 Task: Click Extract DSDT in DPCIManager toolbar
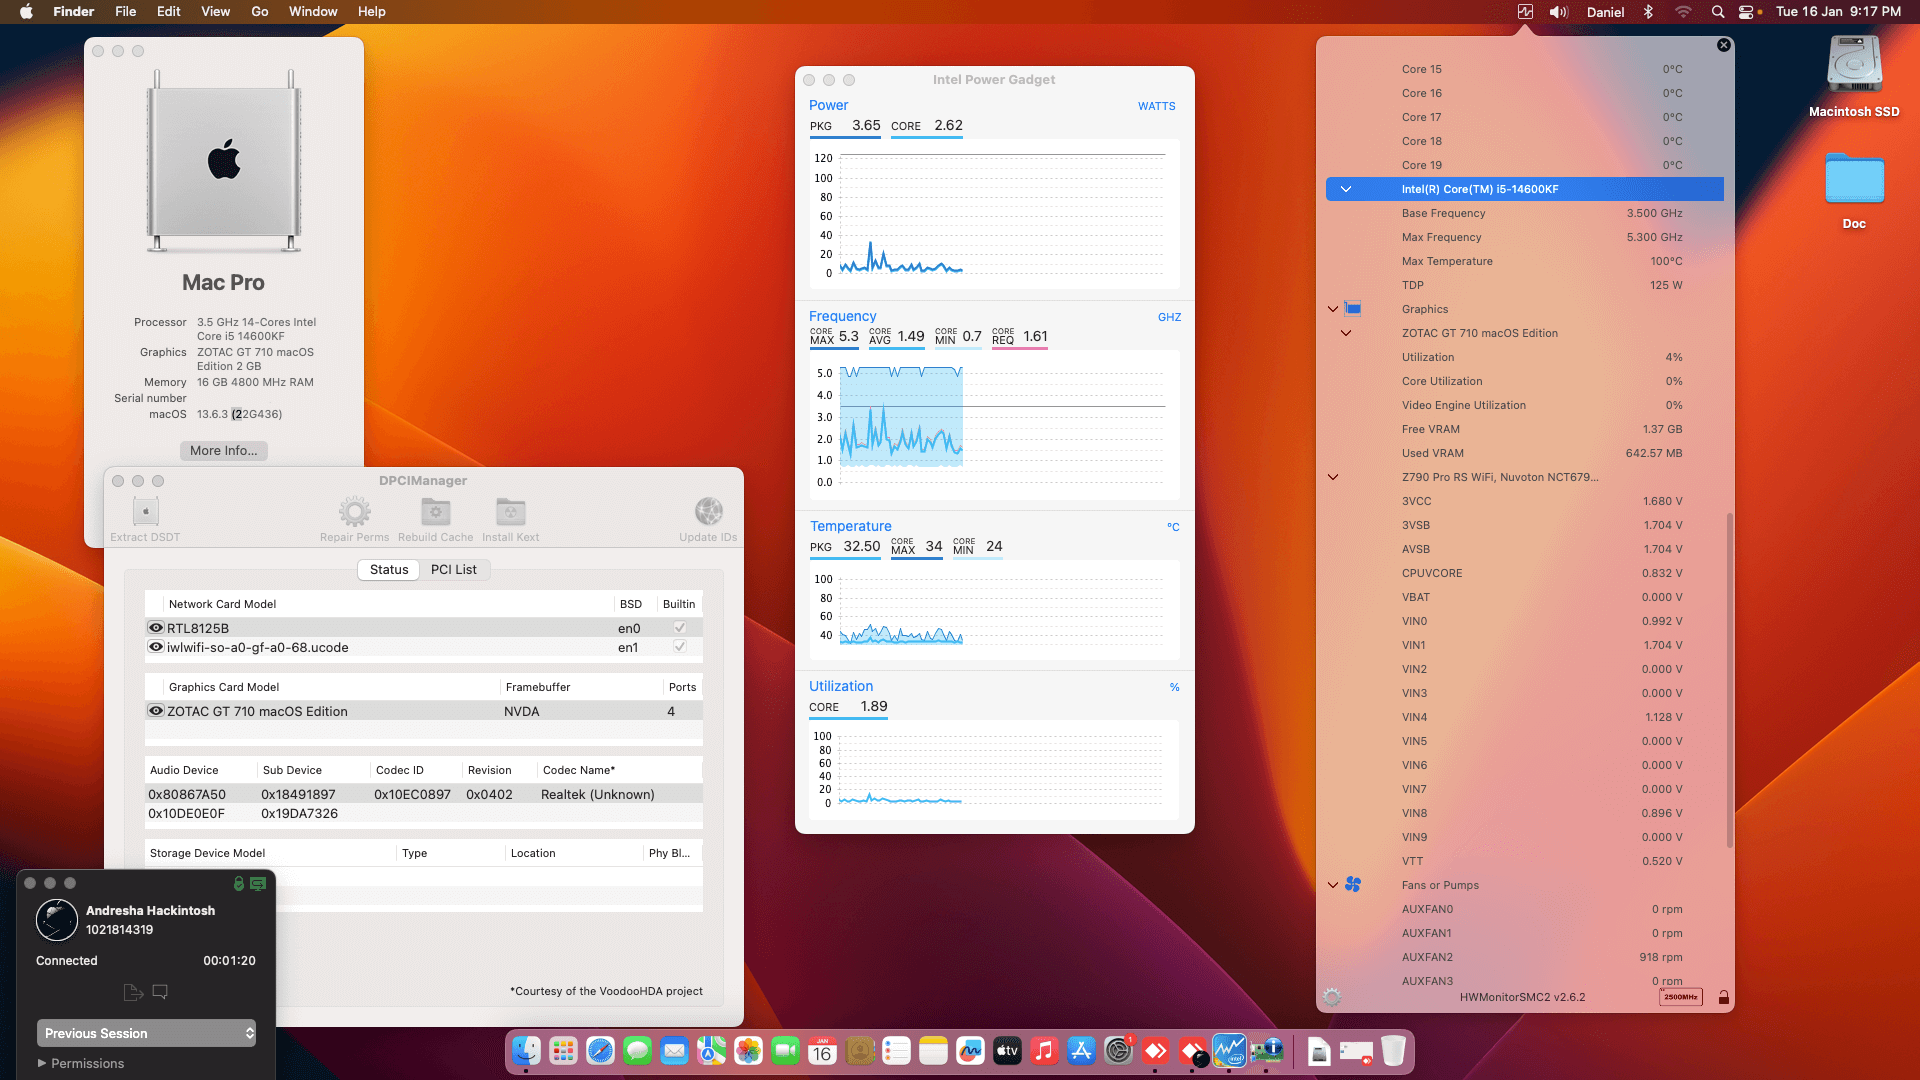point(145,519)
